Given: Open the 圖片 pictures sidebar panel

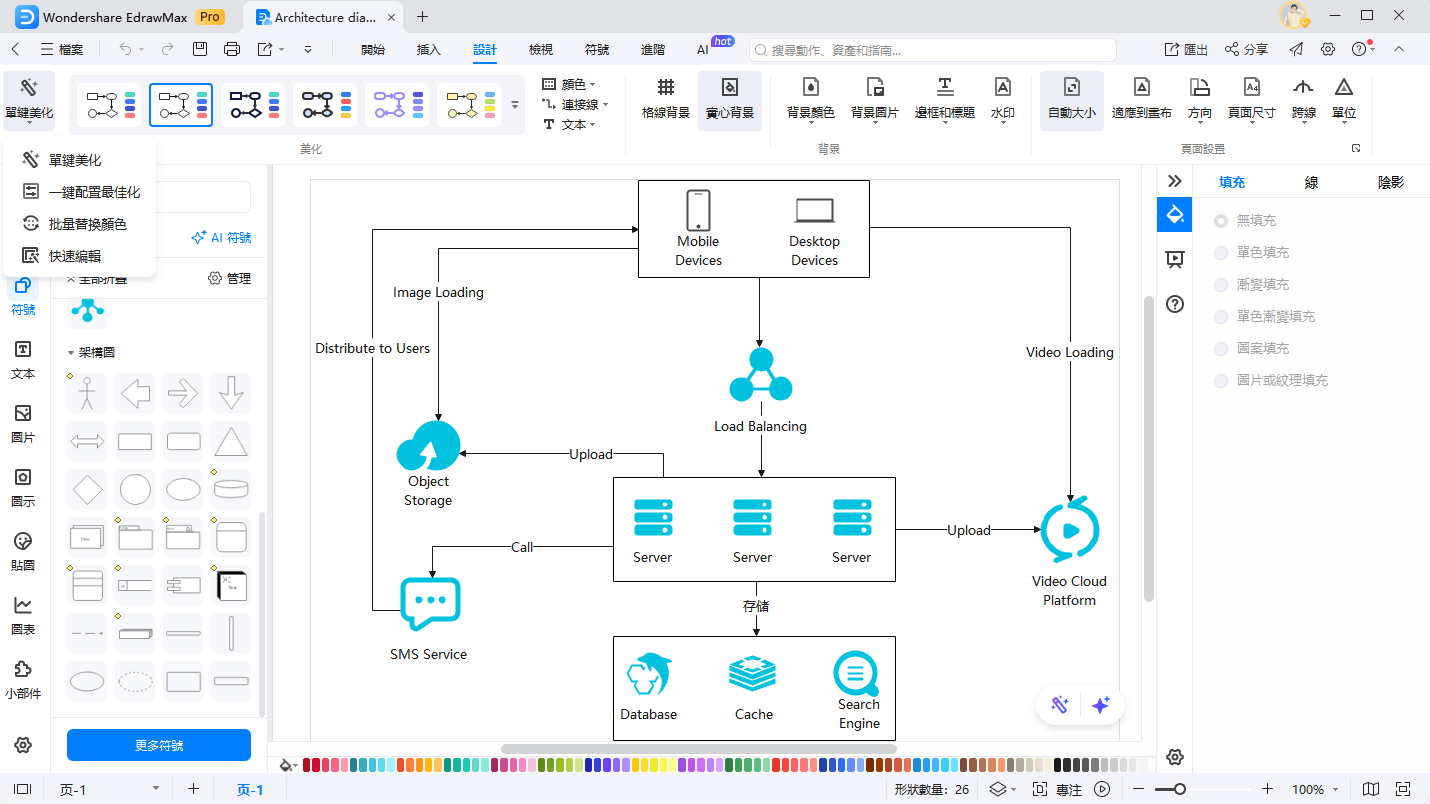Looking at the screenshot, I should 23,423.
